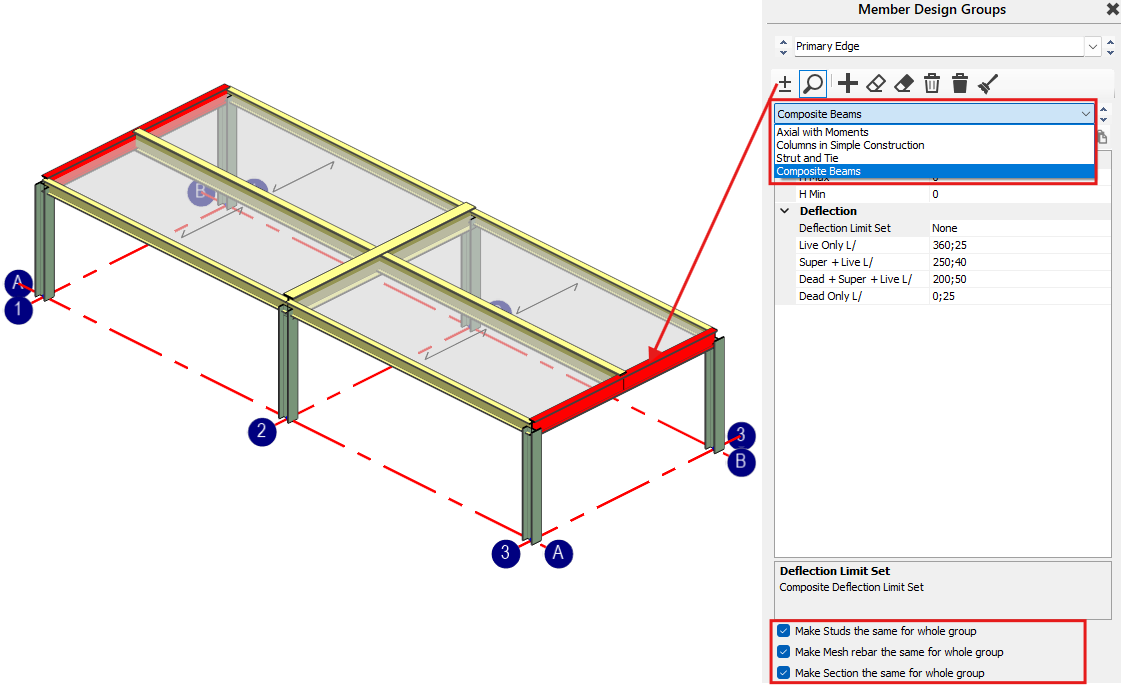The width and height of the screenshot is (1121, 685).
Task: Select the Live Only L/ row label
Action: coord(827,245)
